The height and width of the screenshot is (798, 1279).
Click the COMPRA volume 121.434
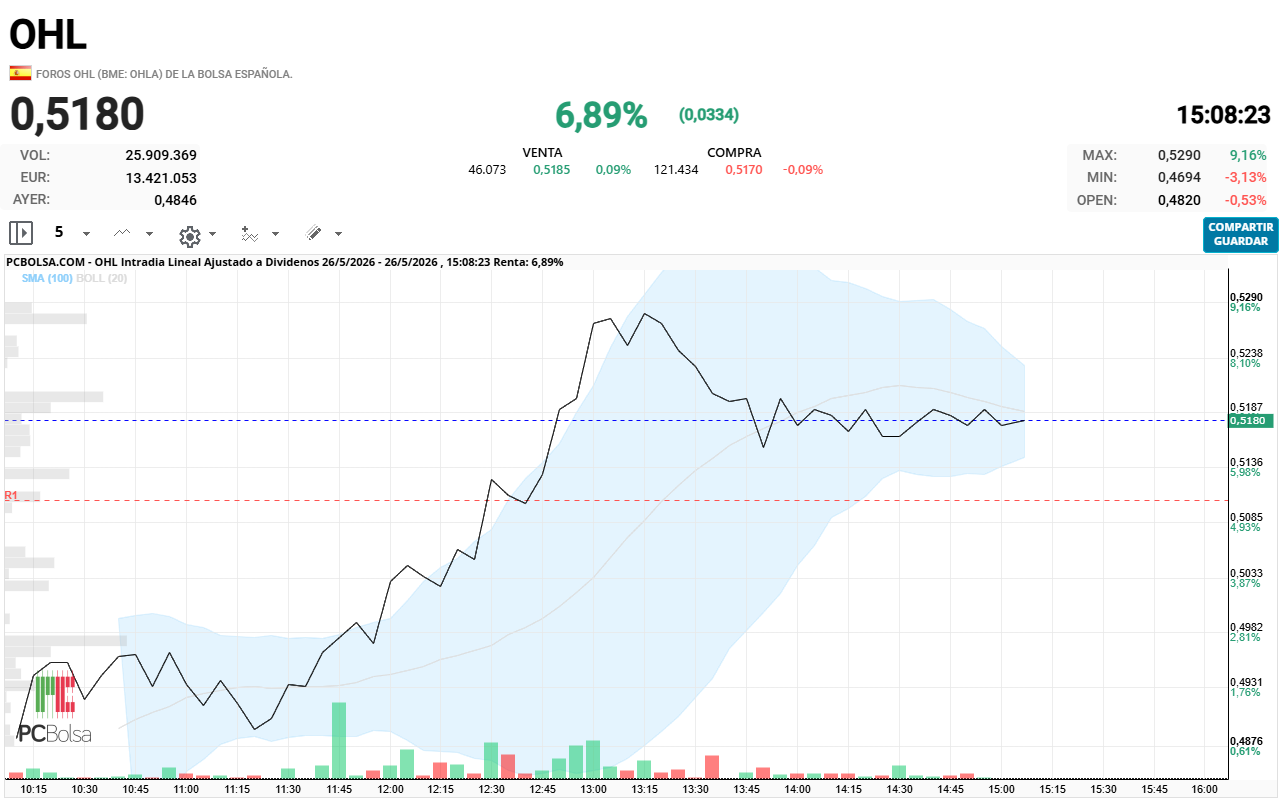(x=676, y=170)
